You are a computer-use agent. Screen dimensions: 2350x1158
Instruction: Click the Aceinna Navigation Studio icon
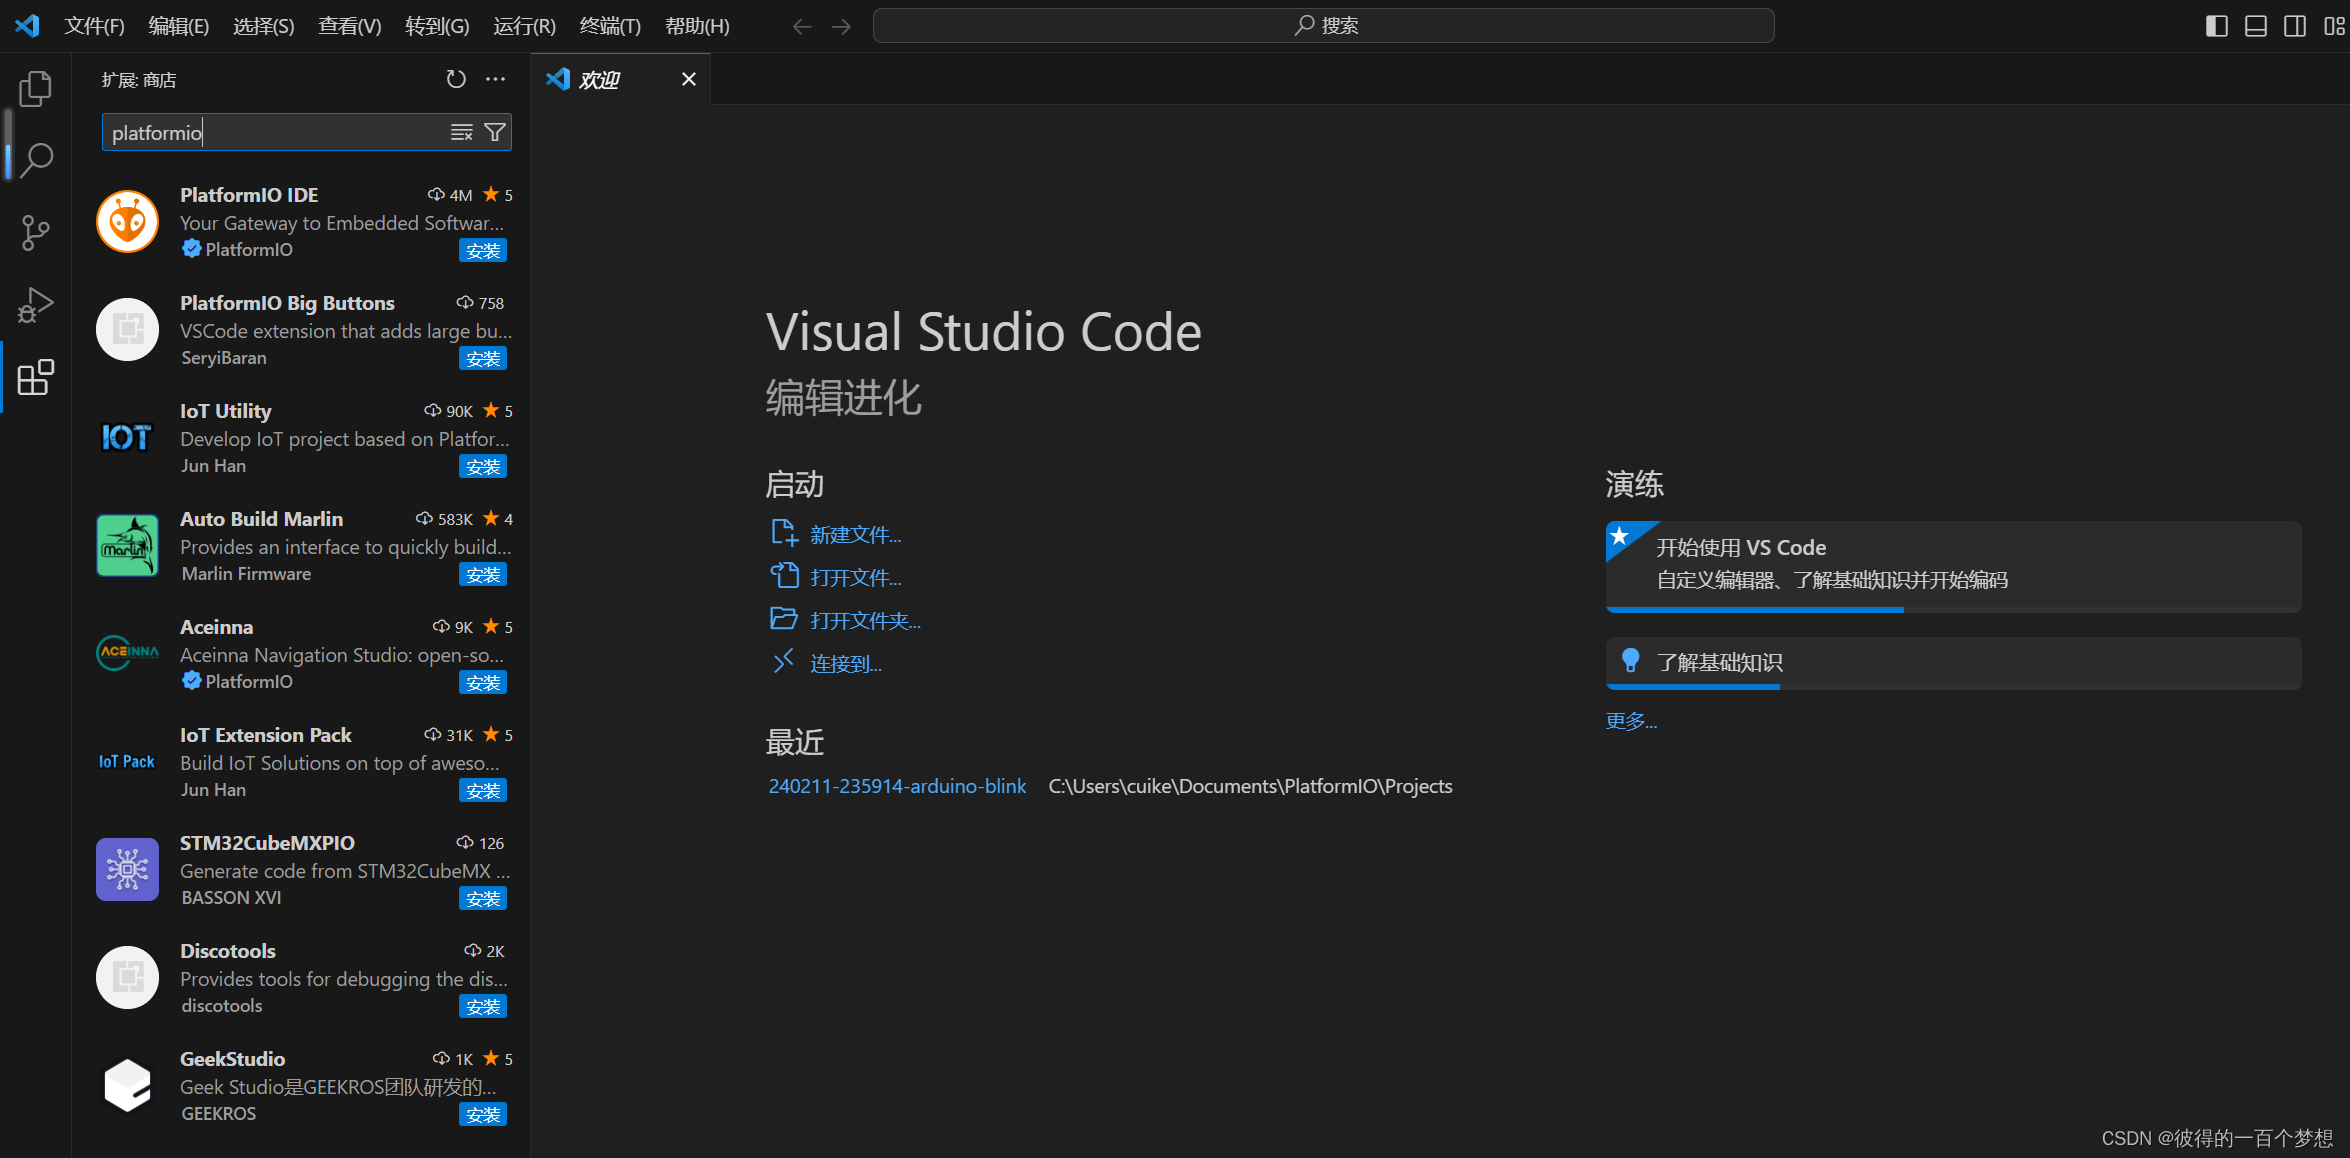pyautogui.click(x=126, y=653)
